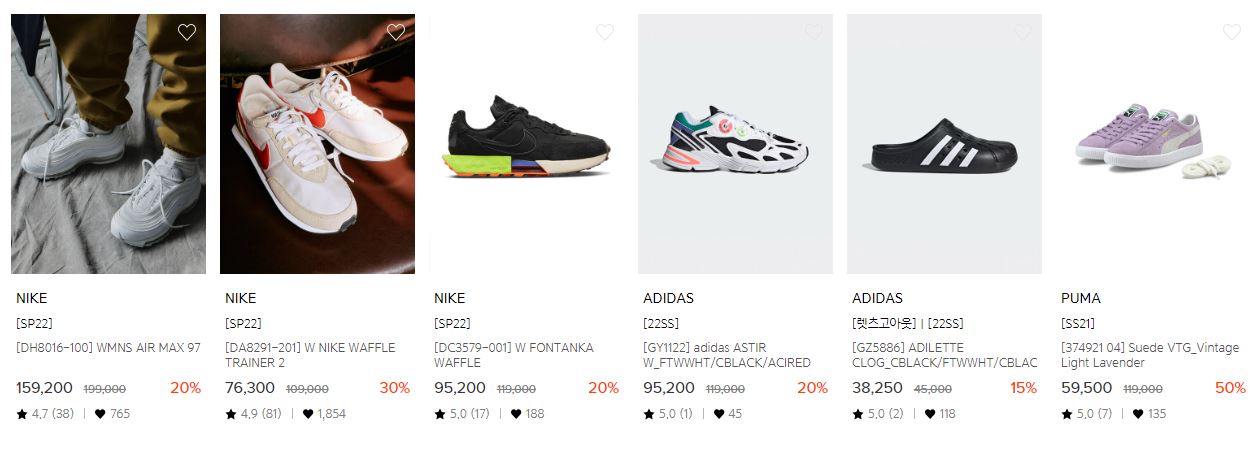
Task: Open Suede VTG Vintage Light Lavender title
Action: coord(1150,355)
